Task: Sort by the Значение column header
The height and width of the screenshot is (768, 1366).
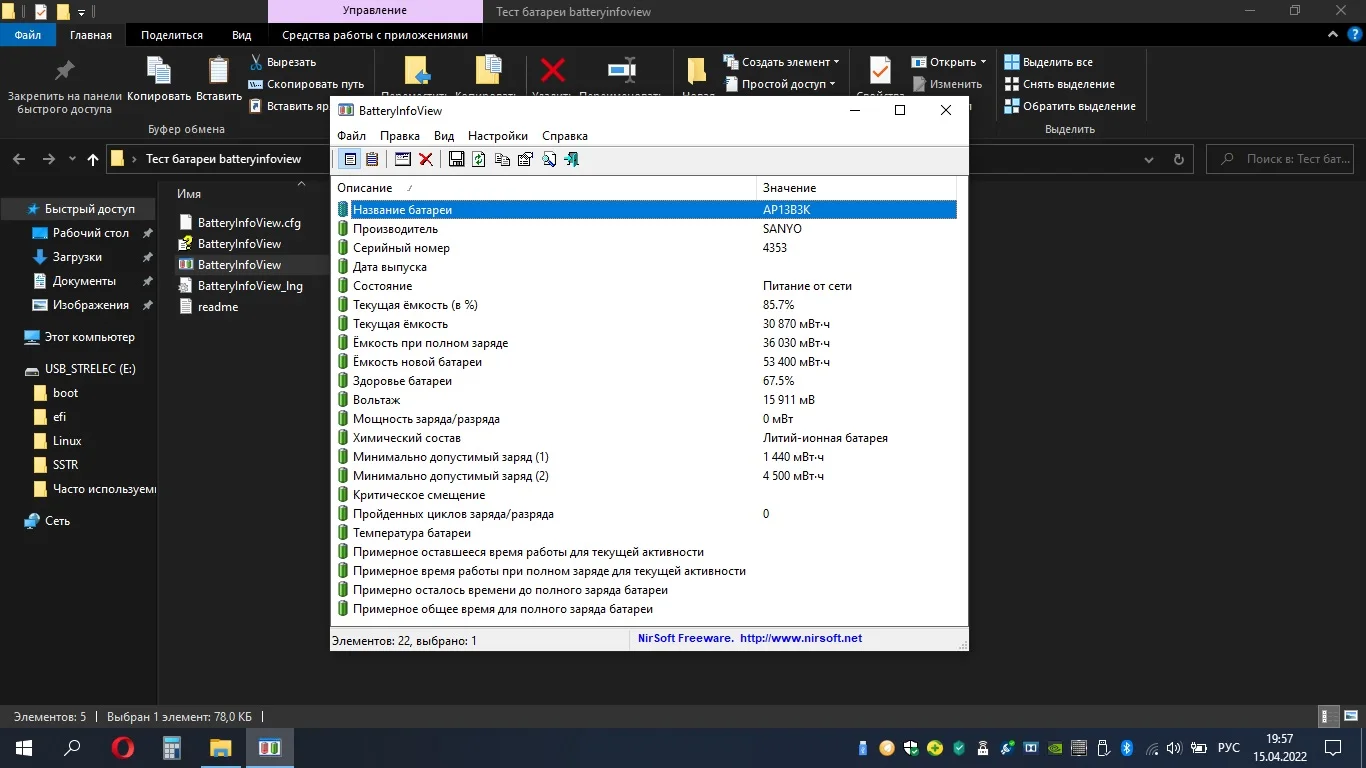Action: pyautogui.click(x=857, y=188)
